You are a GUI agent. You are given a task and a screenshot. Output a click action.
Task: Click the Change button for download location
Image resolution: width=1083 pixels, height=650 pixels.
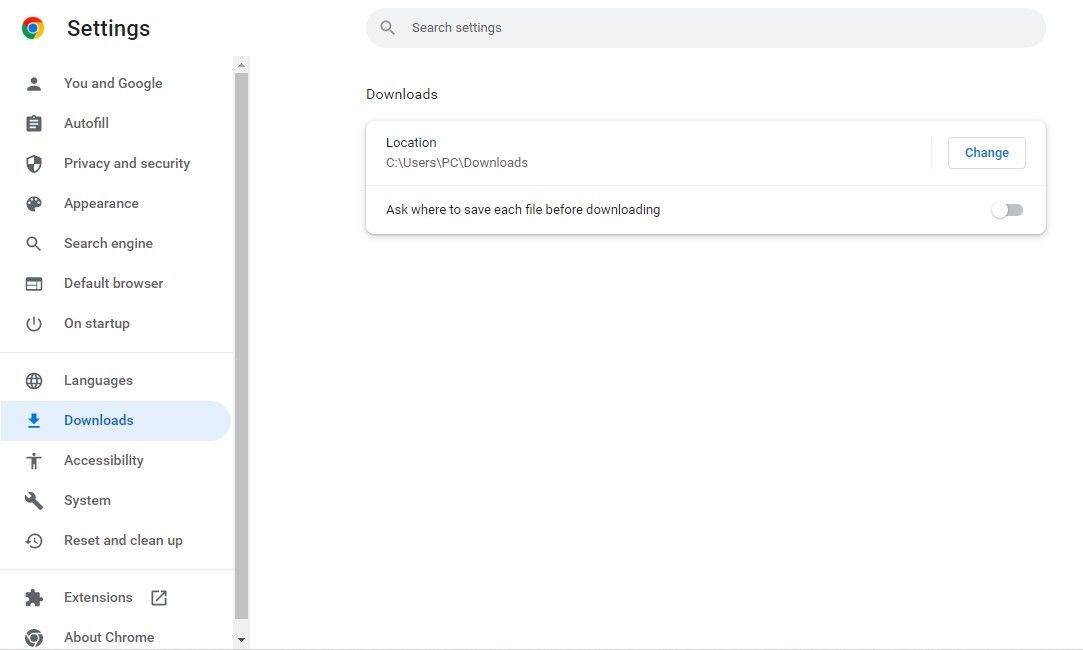pyautogui.click(x=986, y=152)
